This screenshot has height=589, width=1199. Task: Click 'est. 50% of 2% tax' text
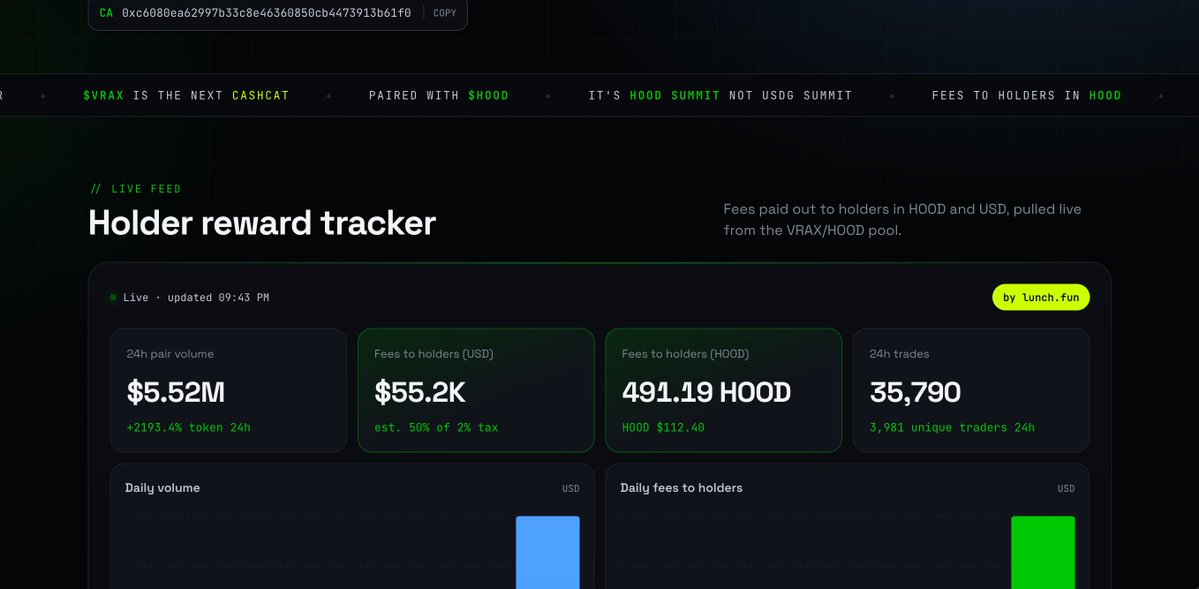pyautogui.click(x=436, y=428)
